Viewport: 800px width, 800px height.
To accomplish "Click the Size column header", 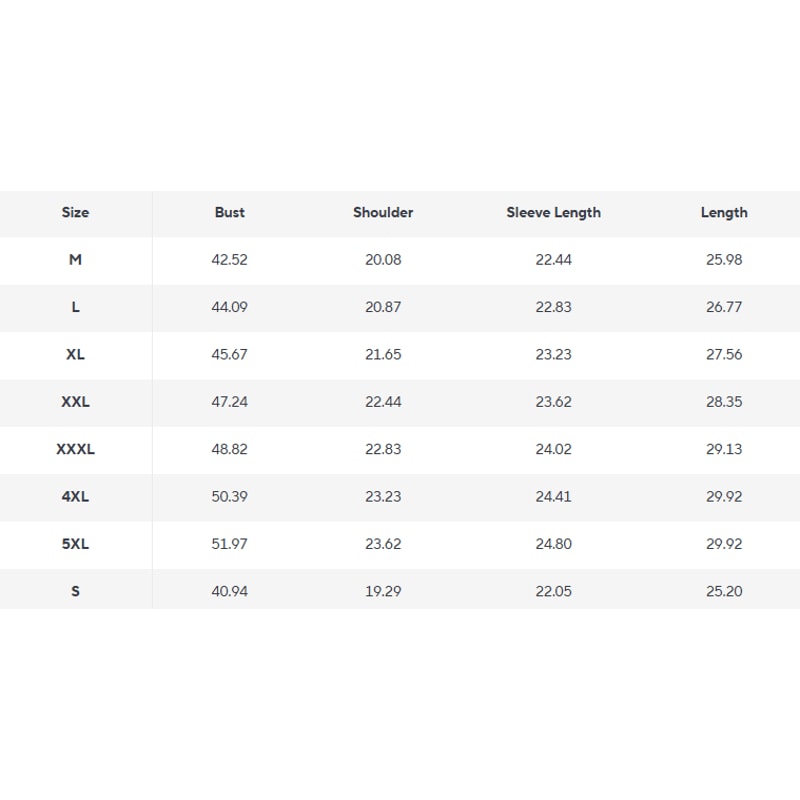I will (x=75, y=212).
